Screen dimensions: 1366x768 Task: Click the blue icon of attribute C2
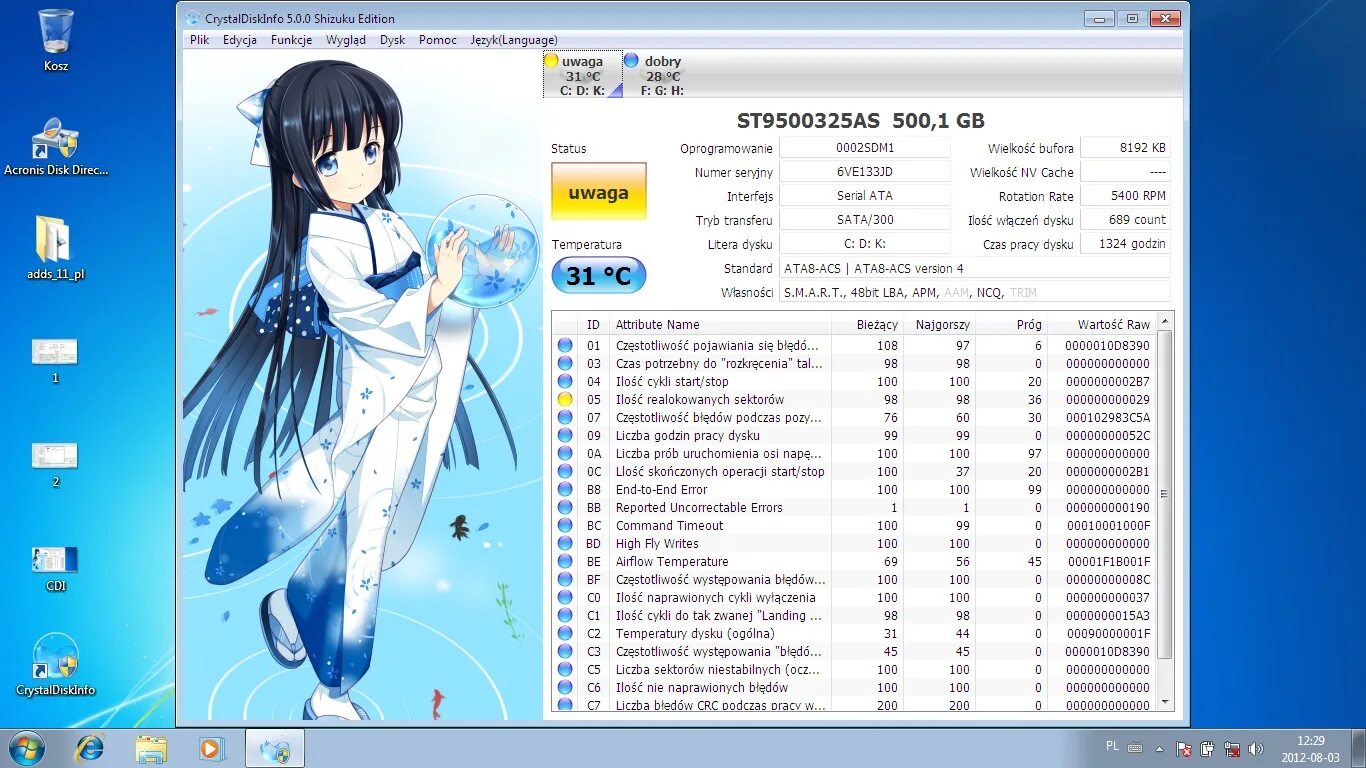[565, 633]
